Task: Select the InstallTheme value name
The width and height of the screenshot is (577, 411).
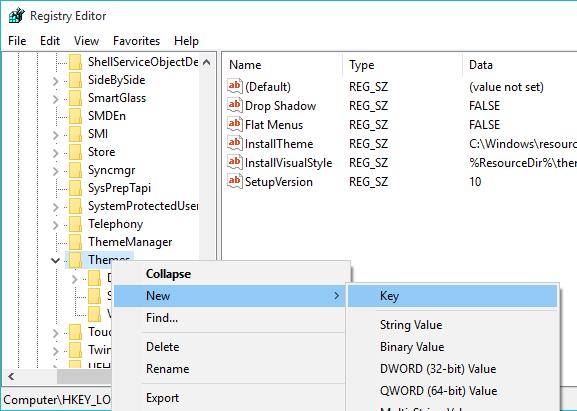Action: tap(279, 144)
